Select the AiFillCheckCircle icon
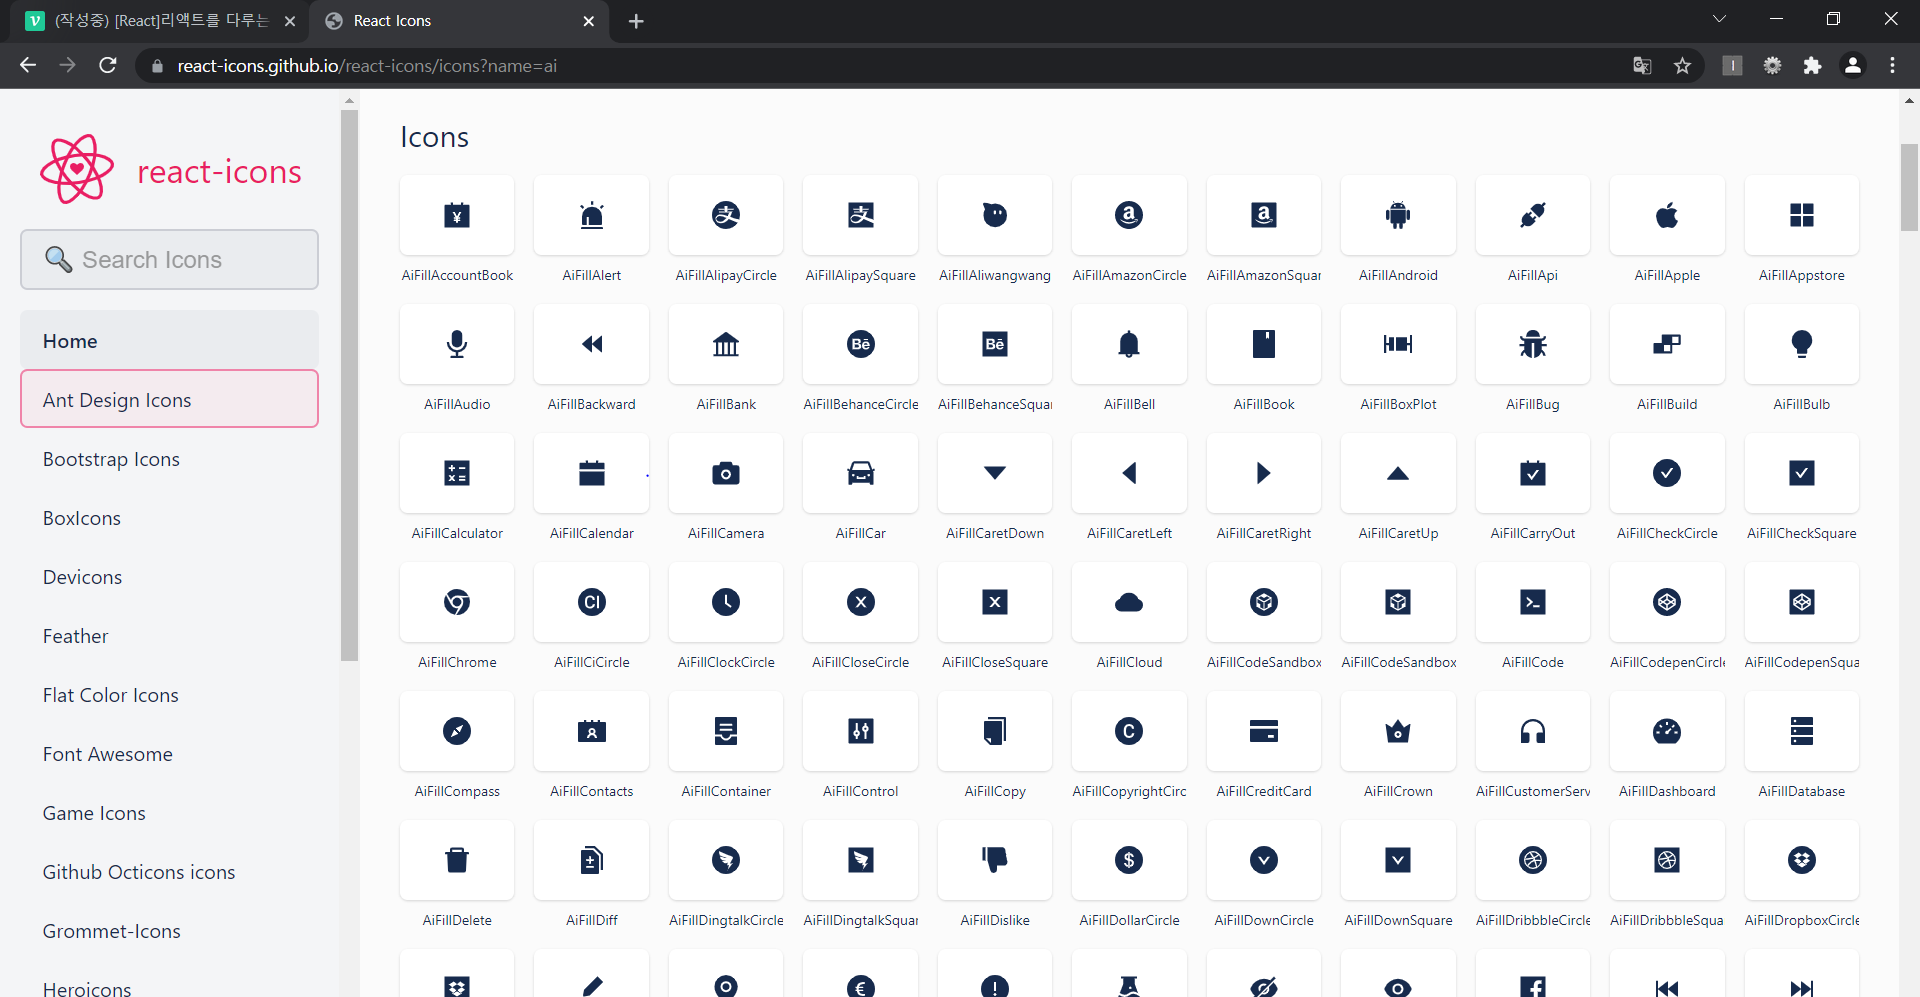 click(1667, 473)
